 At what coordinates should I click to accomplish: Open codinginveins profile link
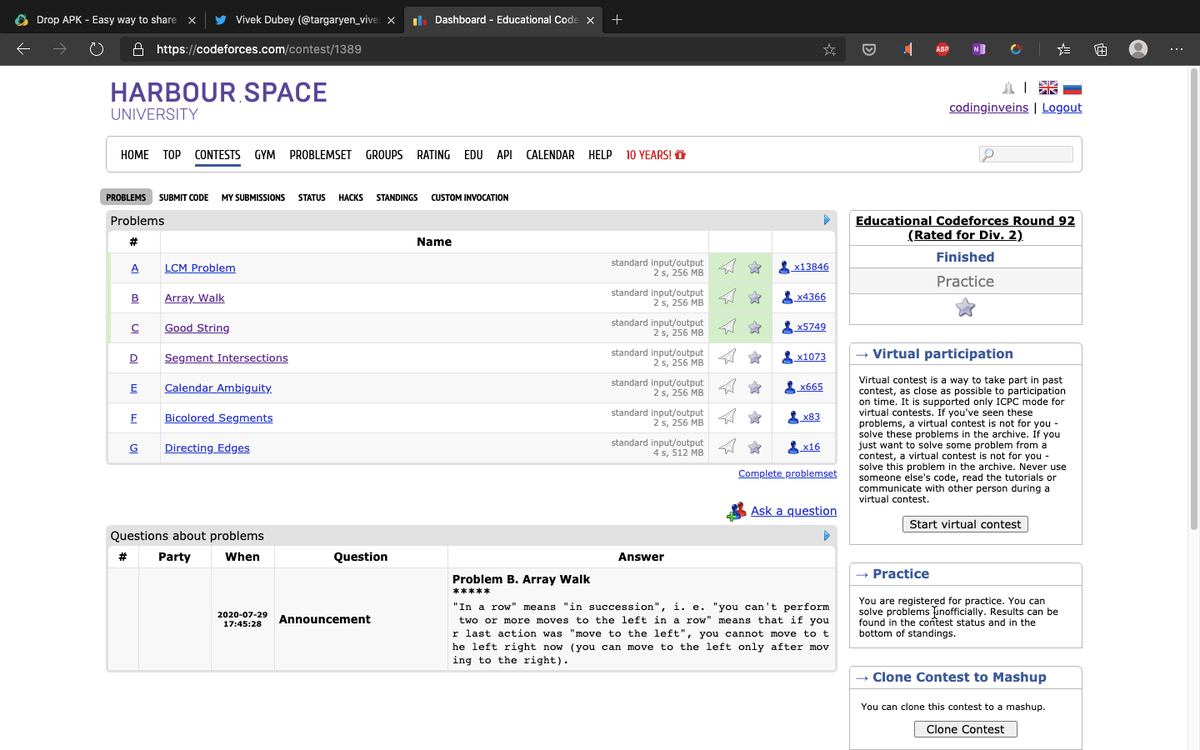pos(989,108)
